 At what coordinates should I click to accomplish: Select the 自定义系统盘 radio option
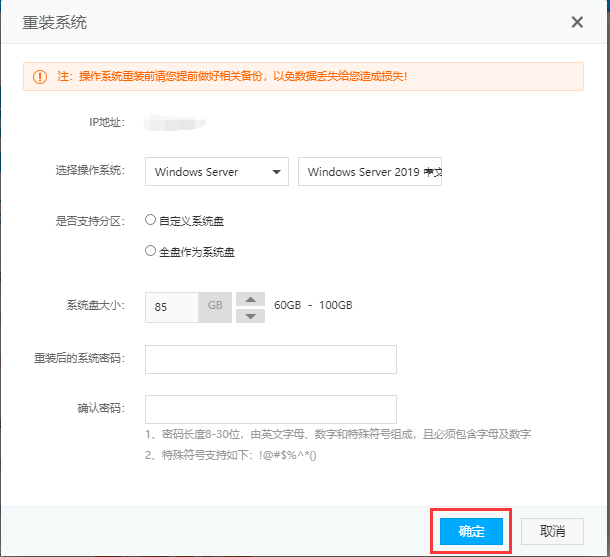[151, 220]
